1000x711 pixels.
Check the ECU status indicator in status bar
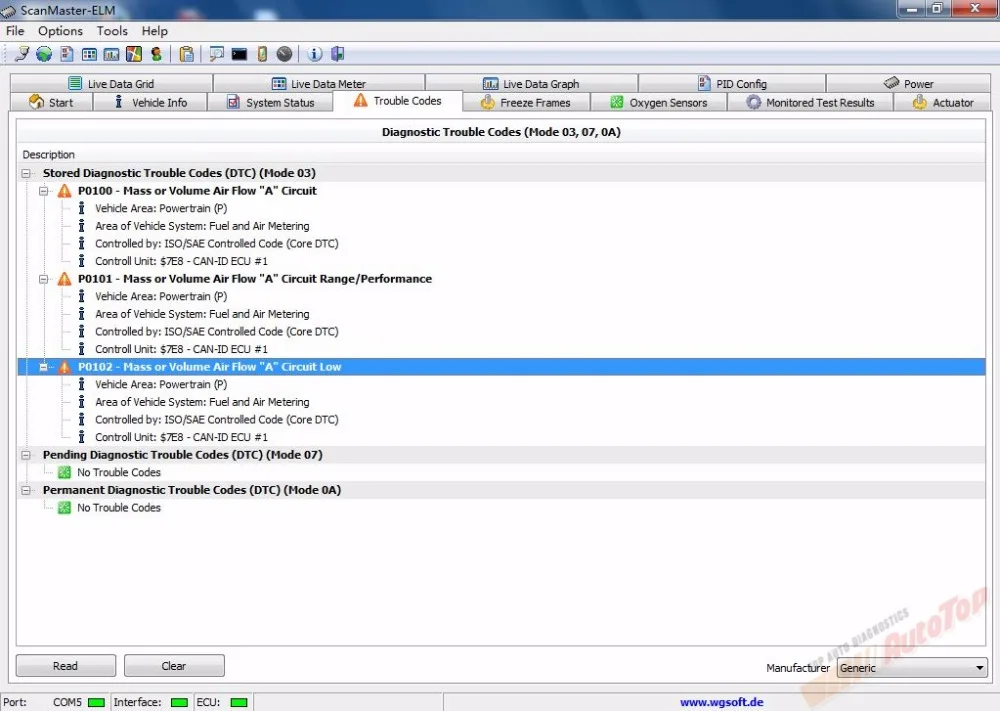coord(240,702)
